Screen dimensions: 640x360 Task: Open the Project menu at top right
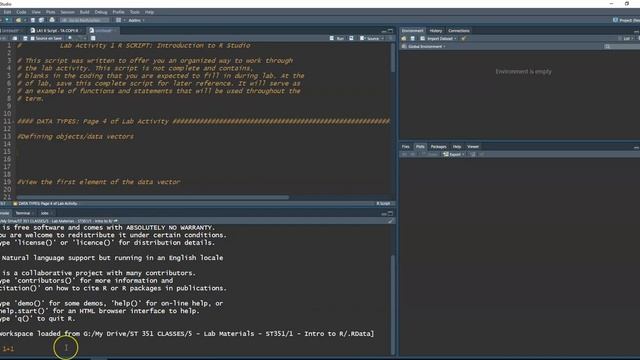pos(626,20)
